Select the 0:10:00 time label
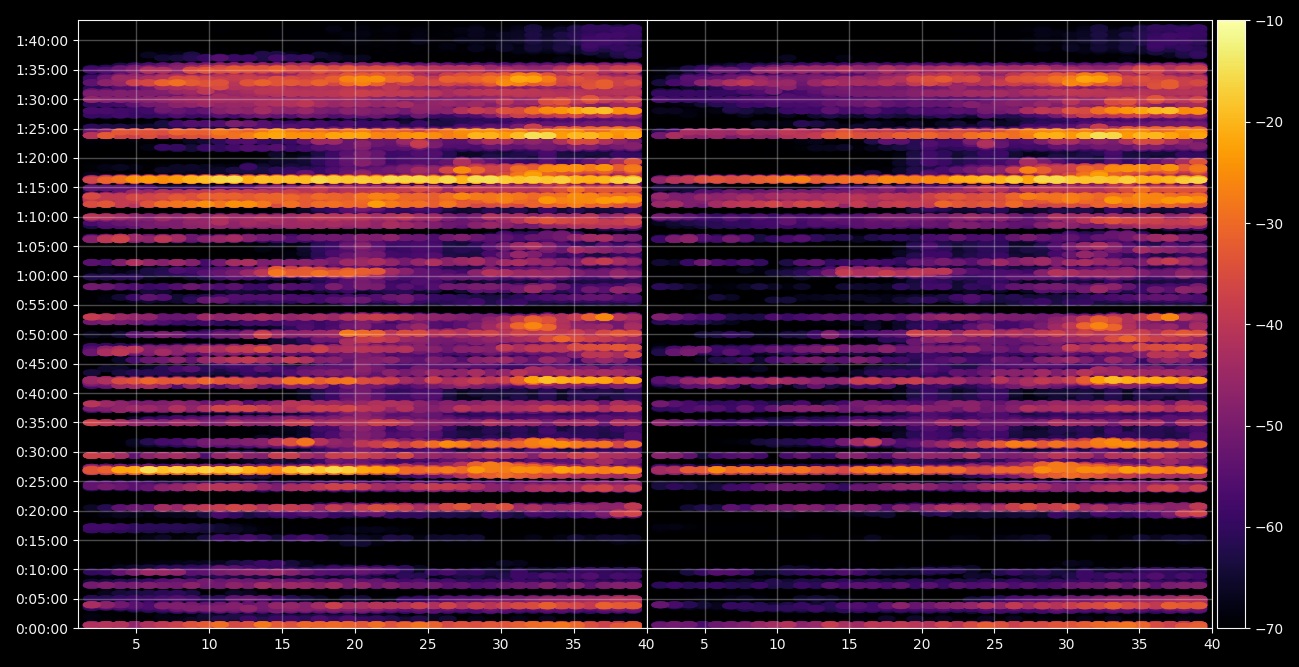This screenshot has height=667, width=1299. pyautogui.click(x=42, y=570)
